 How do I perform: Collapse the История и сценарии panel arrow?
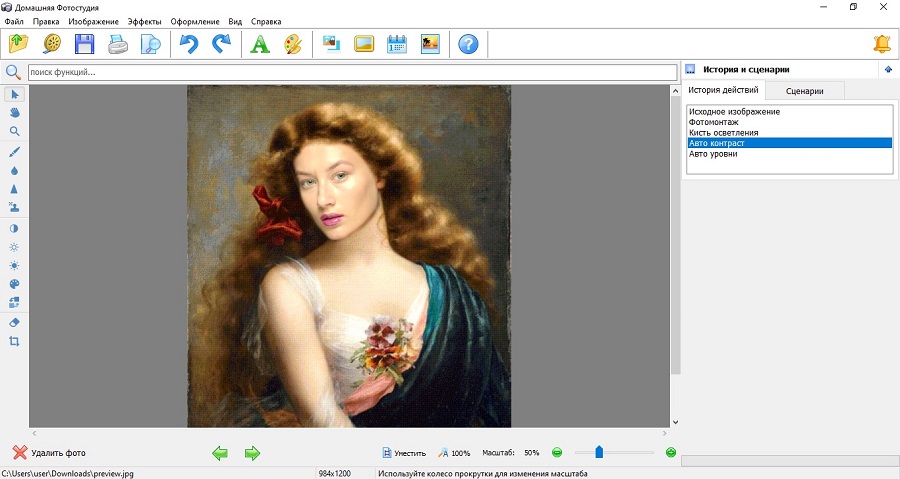click(x=889, y=69)
